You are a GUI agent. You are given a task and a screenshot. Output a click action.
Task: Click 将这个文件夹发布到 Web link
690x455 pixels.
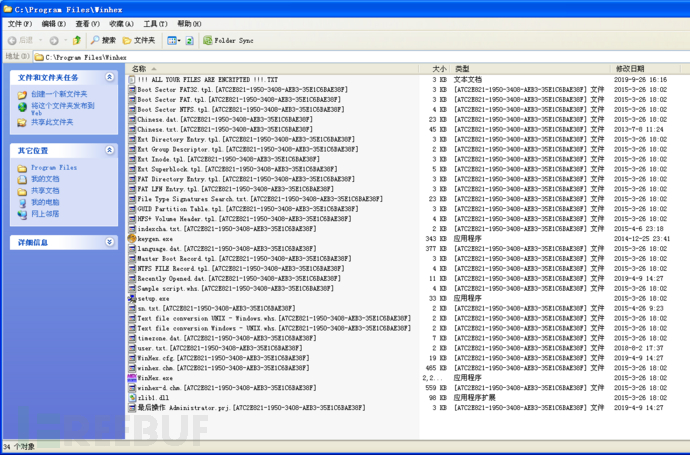[x=62, y=109]
